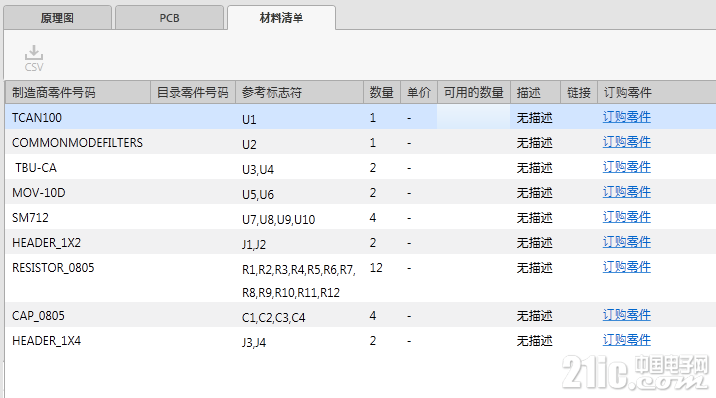Select the SM712 part name
716x398 pixels.
point(30,218)
